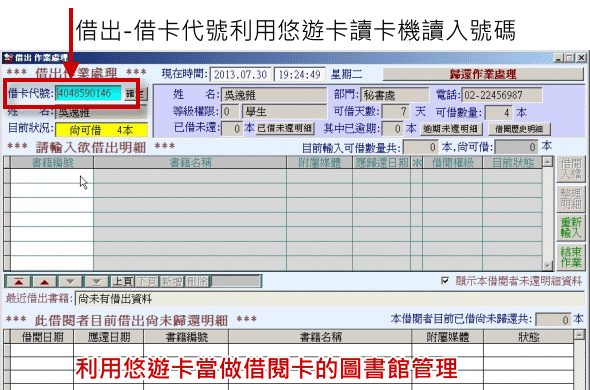Image resolution: width=590 pixels, height=390 pixels.
Task: Click first empty 書籍編號 cell in entry grid
Action: [52, 176]
